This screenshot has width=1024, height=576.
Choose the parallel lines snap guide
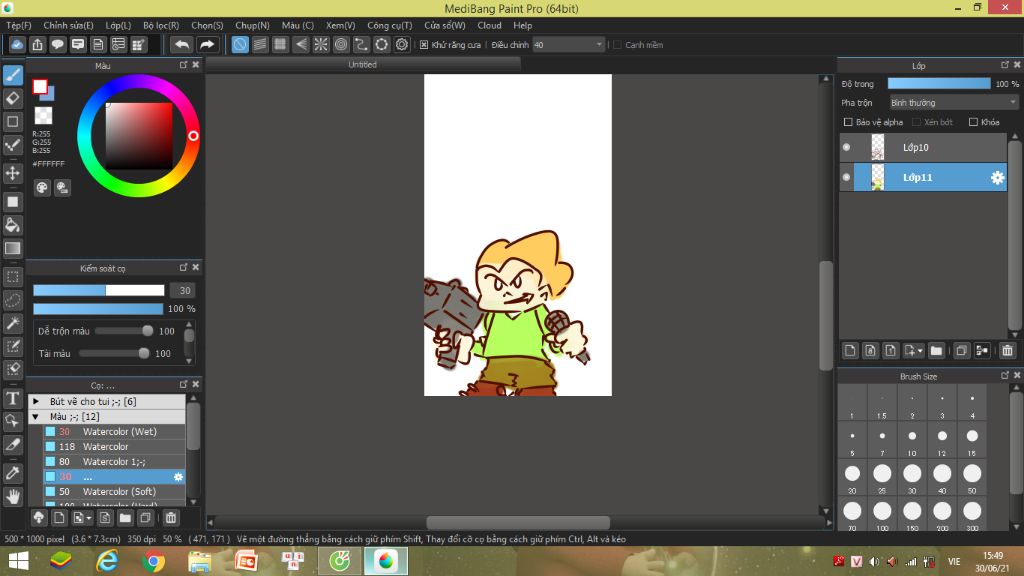(x=260, y=44)
